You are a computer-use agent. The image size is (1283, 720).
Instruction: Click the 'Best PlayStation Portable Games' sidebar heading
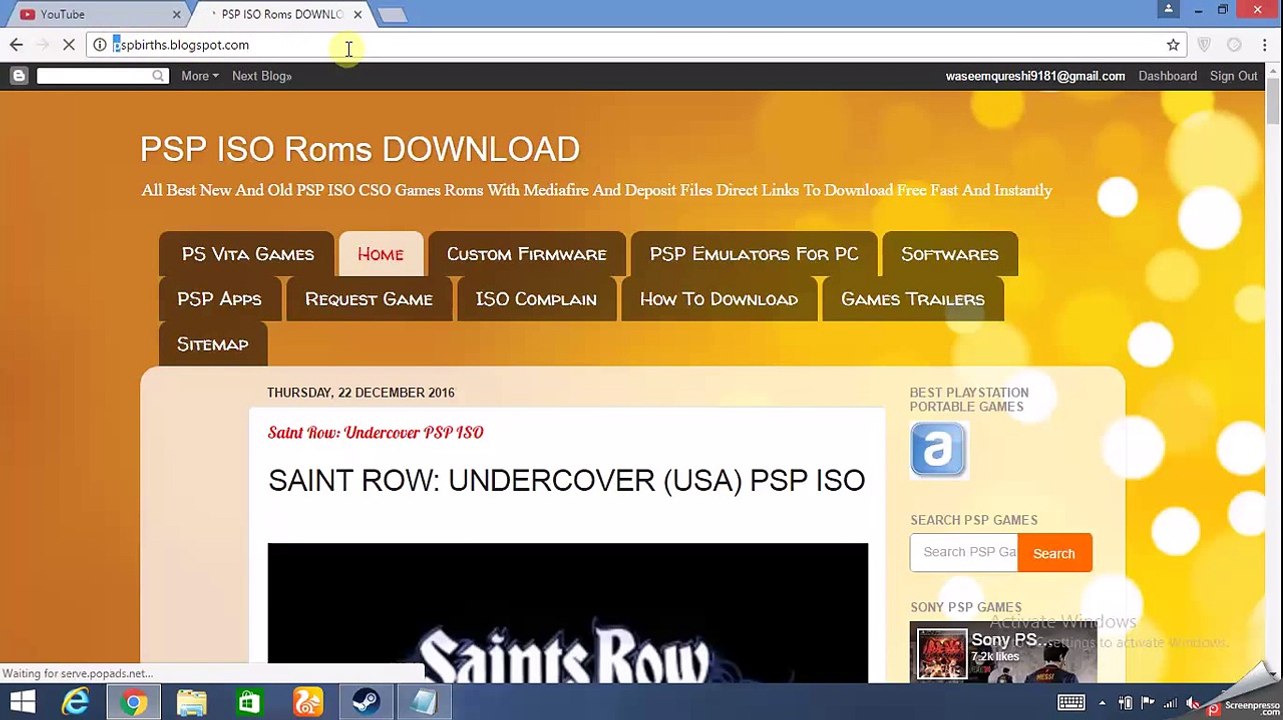click(x=969, y=399)
